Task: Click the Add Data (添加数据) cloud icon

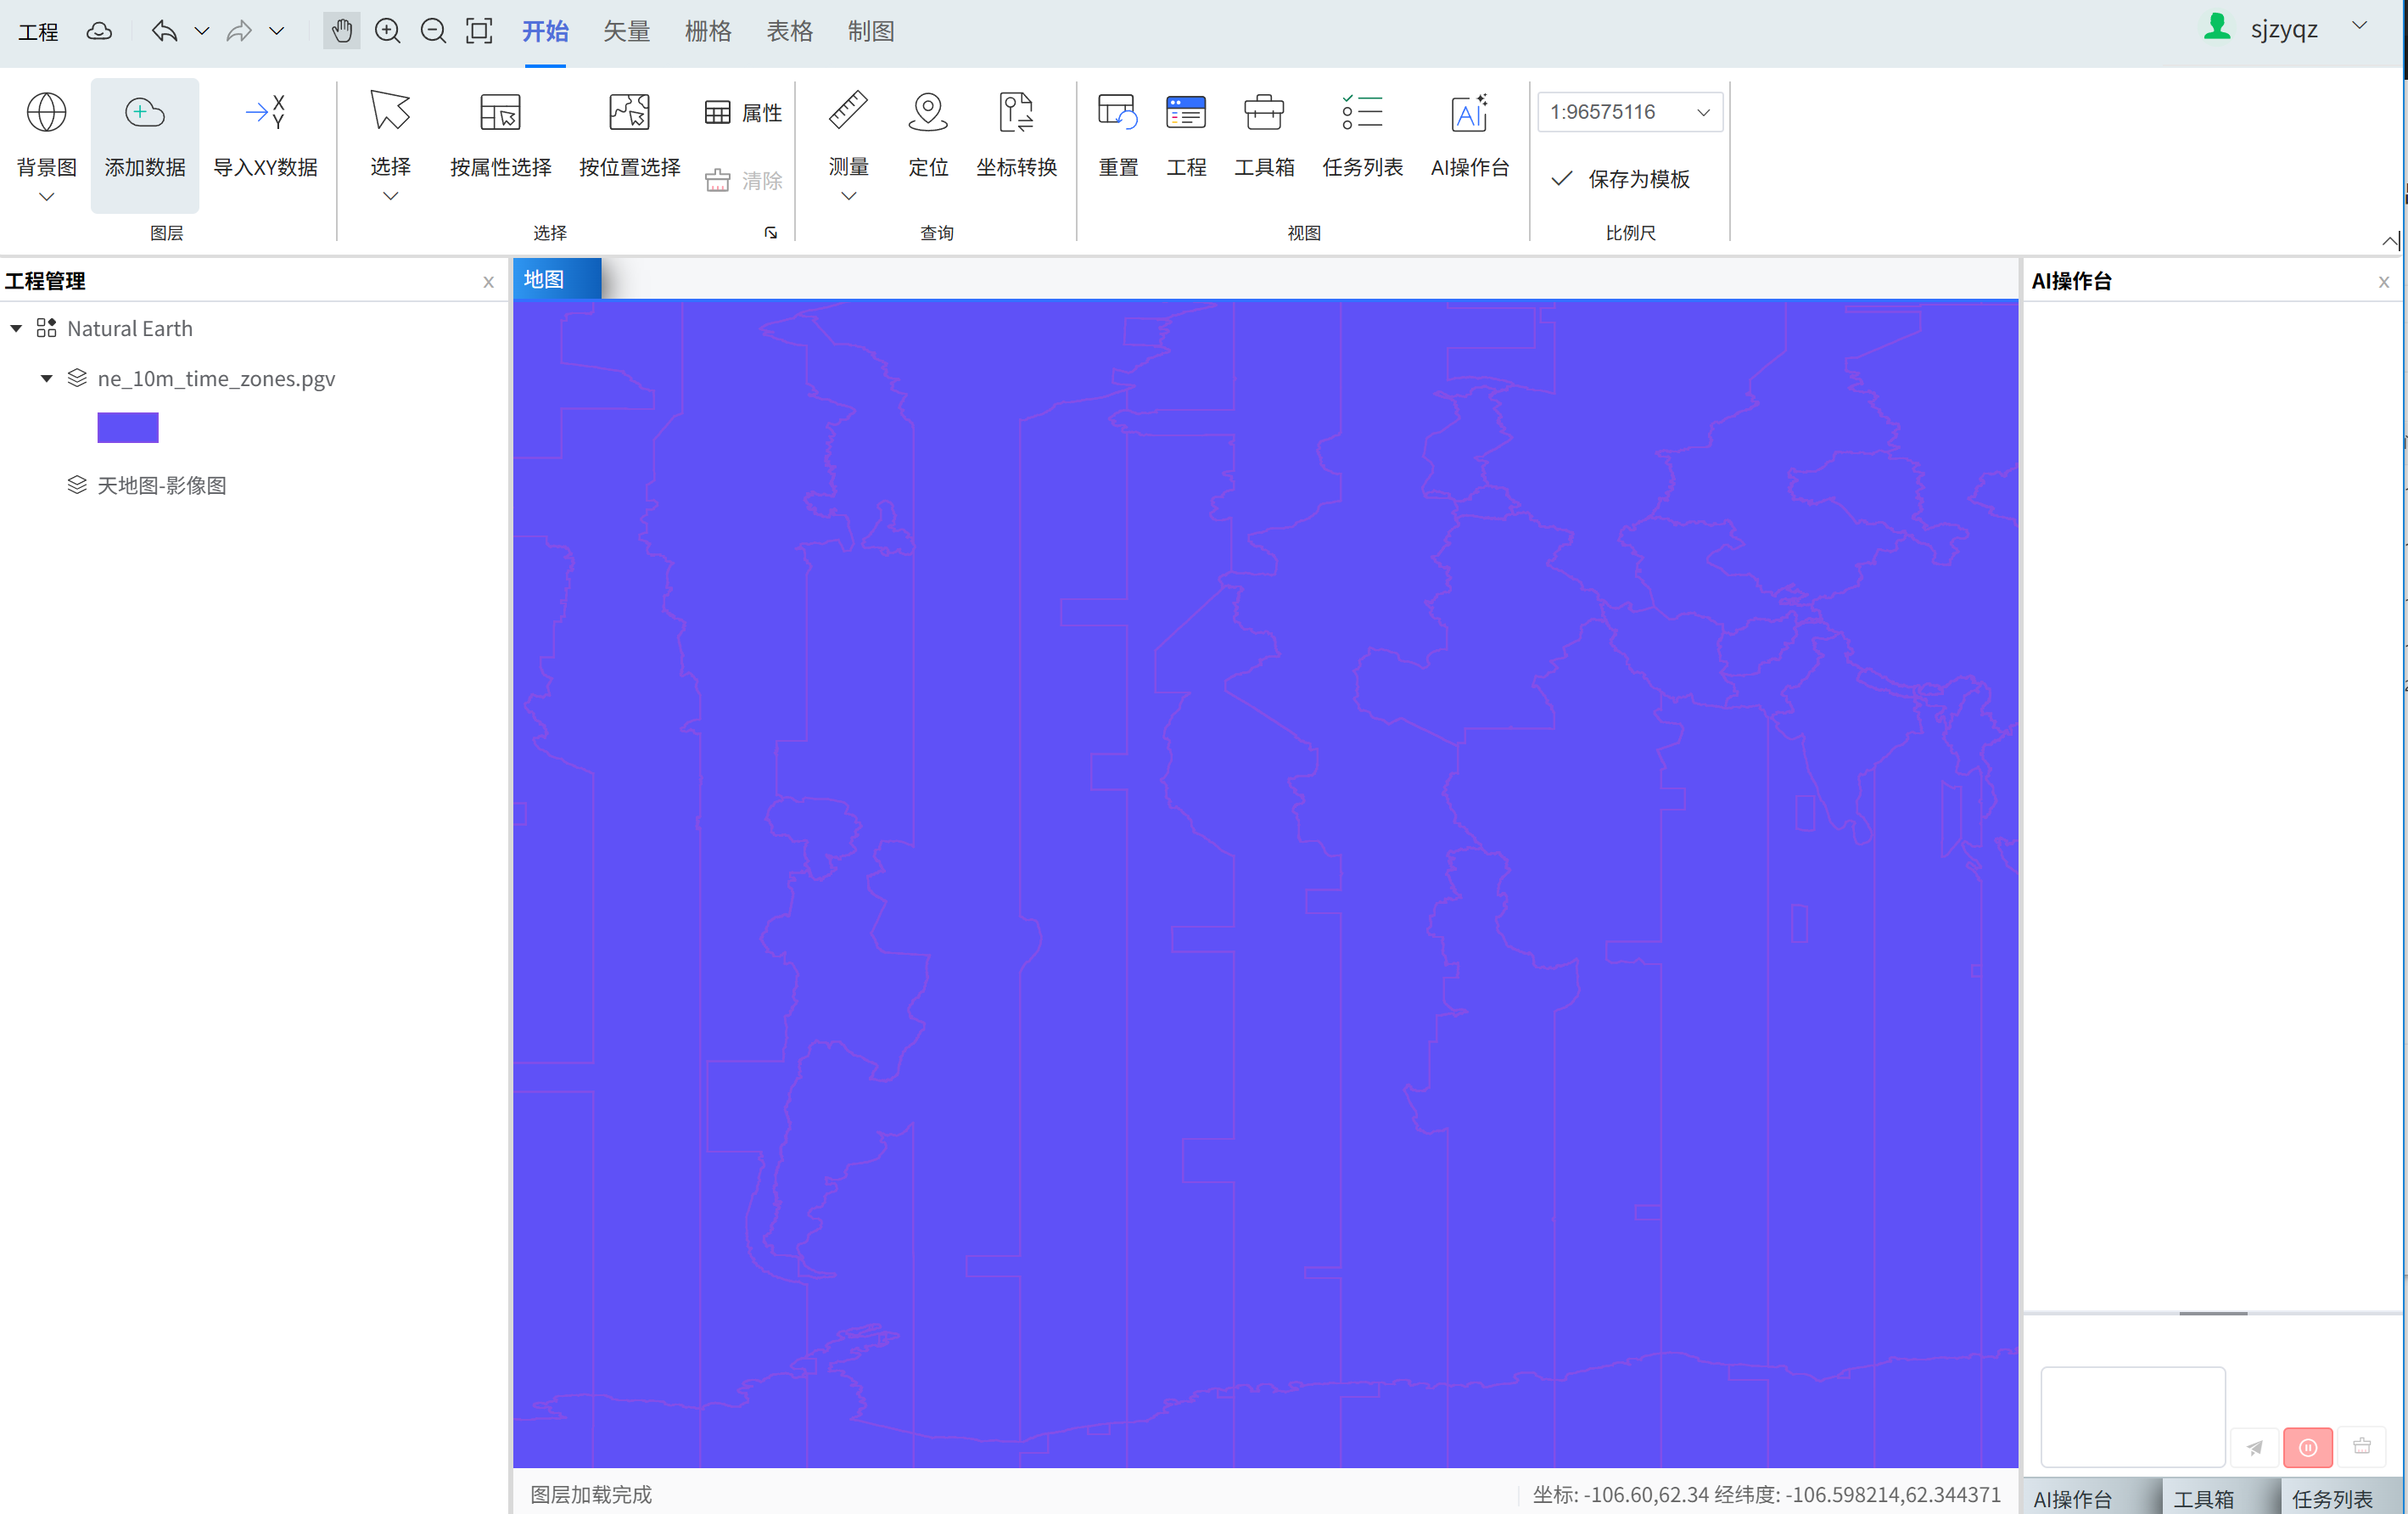Action: 144,113
